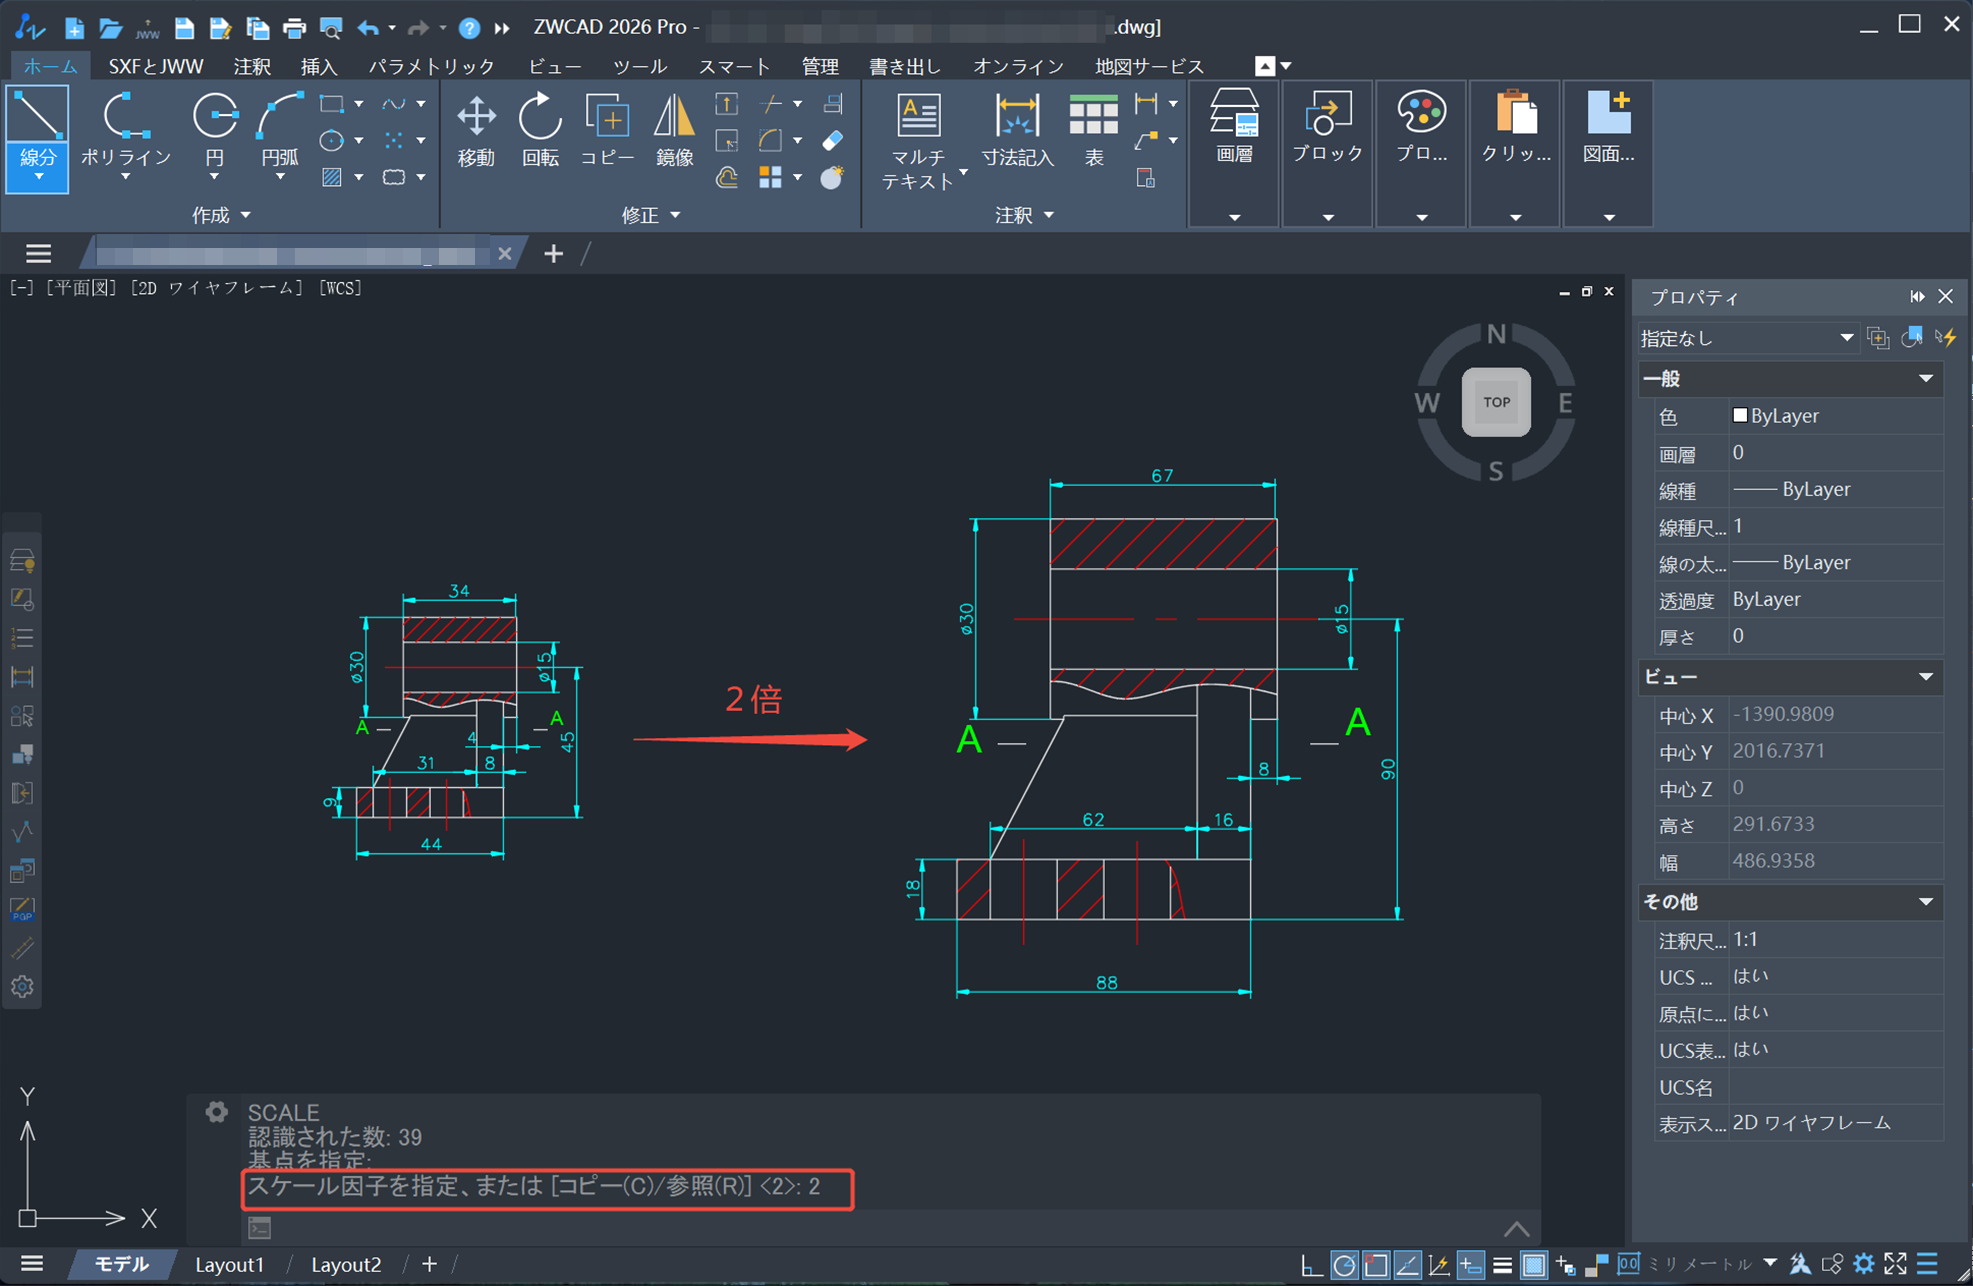Open the 注釈 ribbon tab
The height and width of the screenshot is (1286, 1973).
coord(251,66)
